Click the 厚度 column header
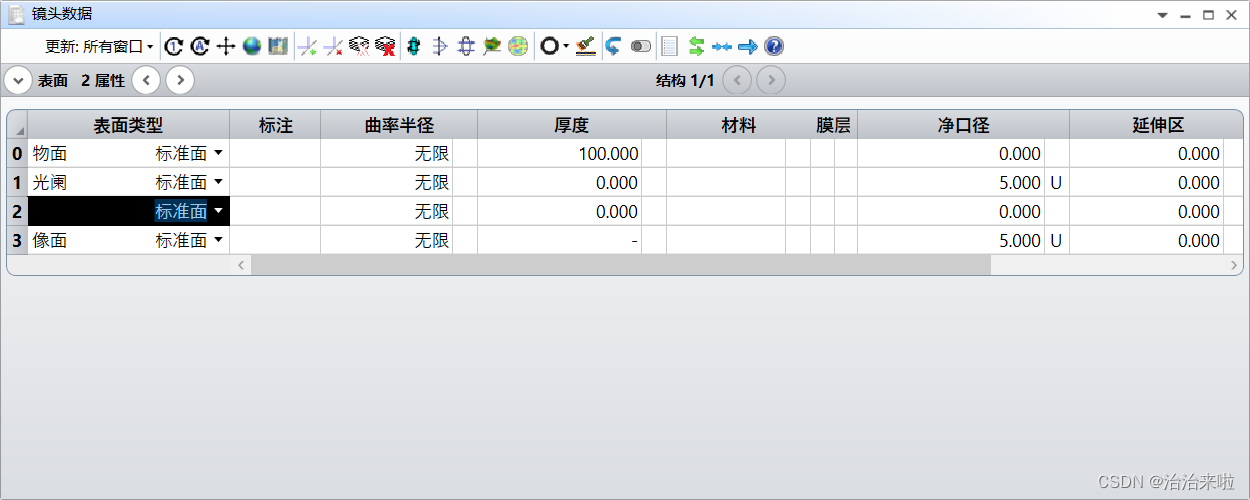The width and height of the screenshot is (1250, 500). 572,125
